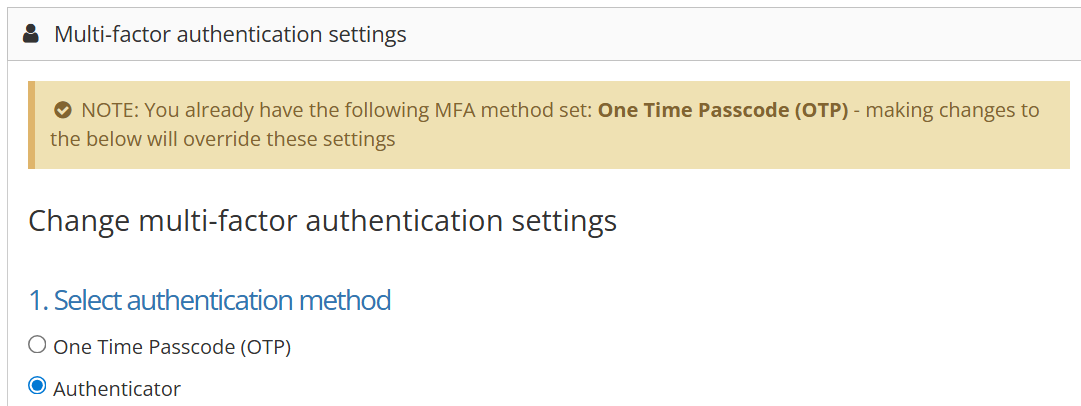The image size is (1081, 406).
Task: Click the bold "One Time Passcode (OTP)" note text
Action: click(x=723, y=110)
